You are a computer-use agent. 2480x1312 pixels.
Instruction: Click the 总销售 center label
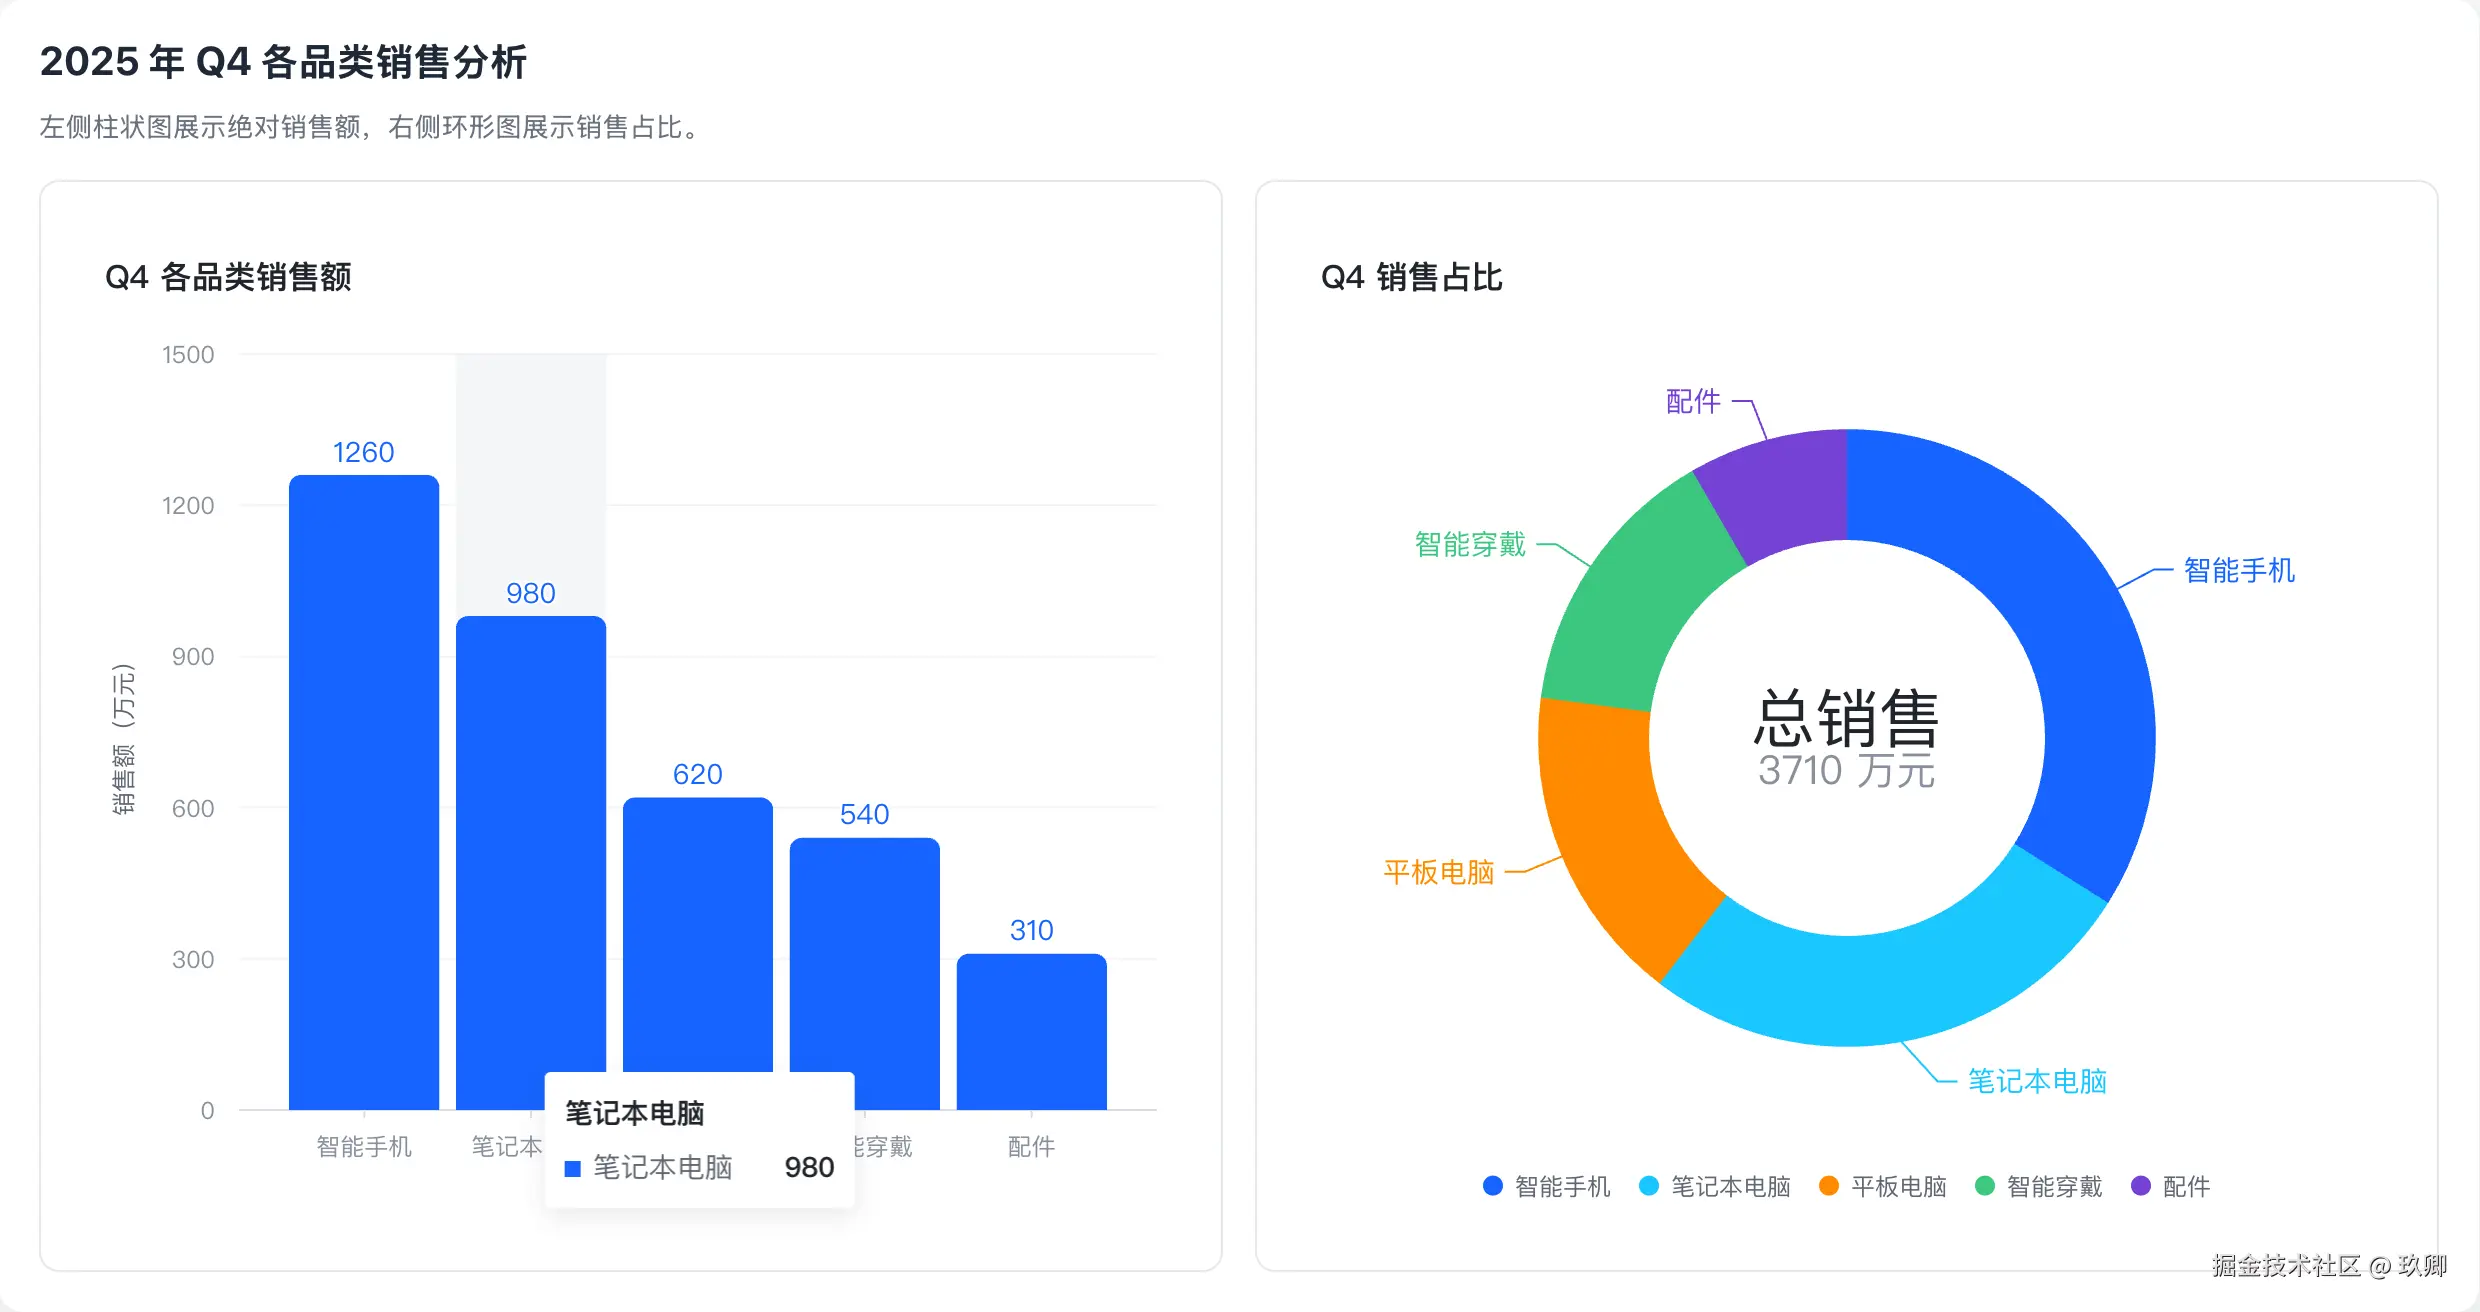[x=1846, y=720]
